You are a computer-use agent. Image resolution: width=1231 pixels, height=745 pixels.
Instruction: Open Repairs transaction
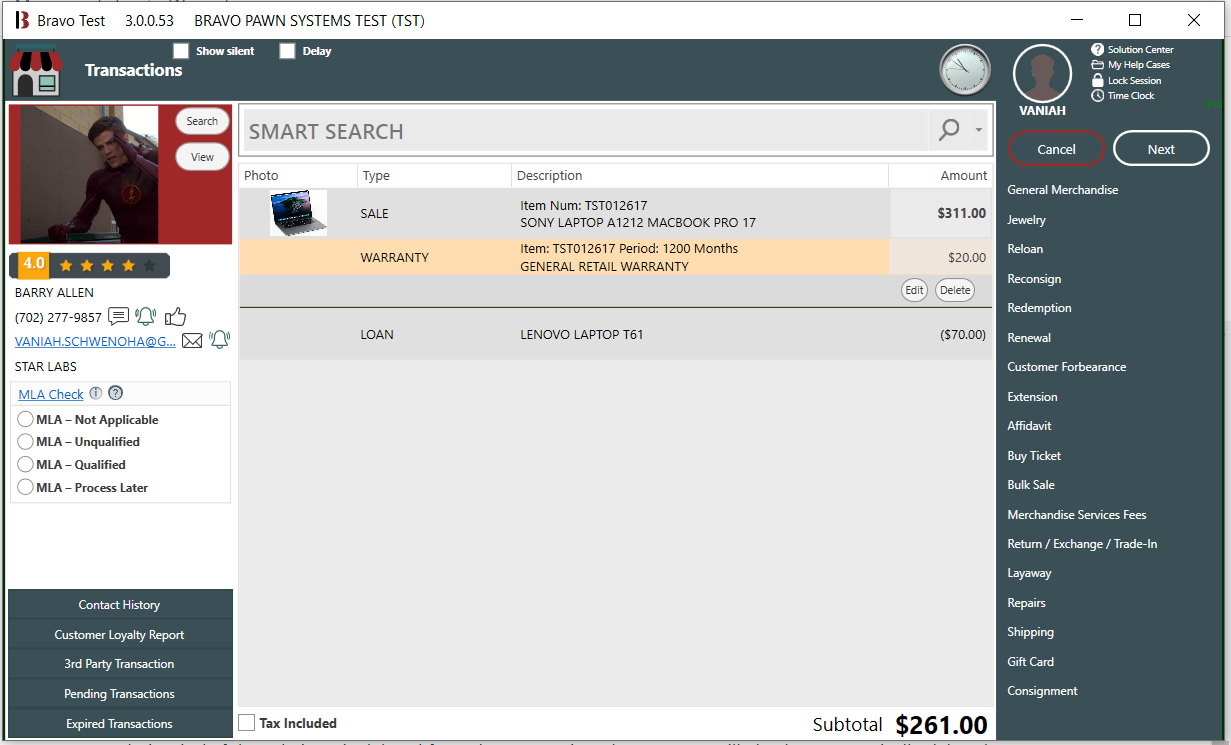1026,603
